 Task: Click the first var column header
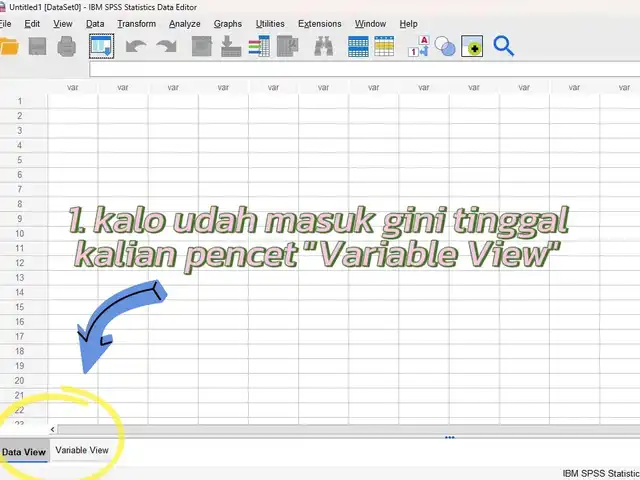73,87
